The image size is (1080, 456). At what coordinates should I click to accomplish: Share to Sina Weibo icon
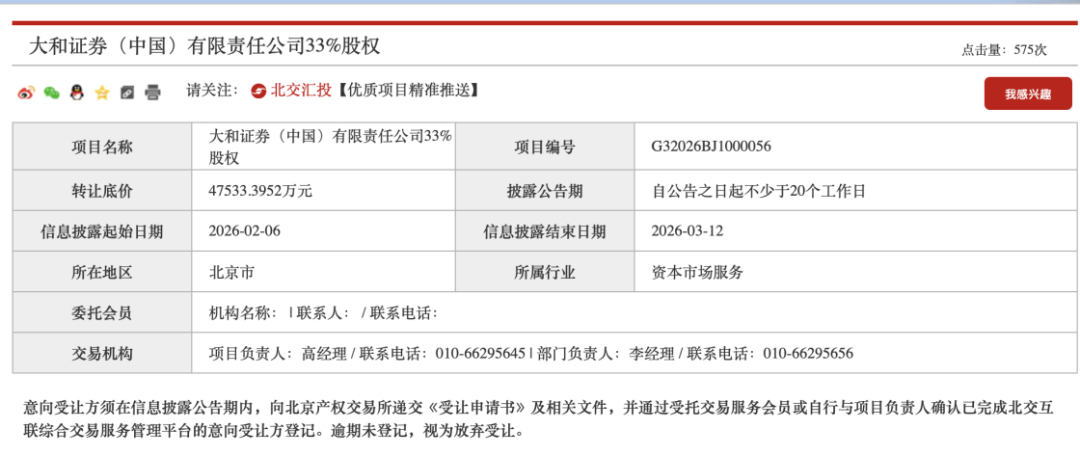26,93
